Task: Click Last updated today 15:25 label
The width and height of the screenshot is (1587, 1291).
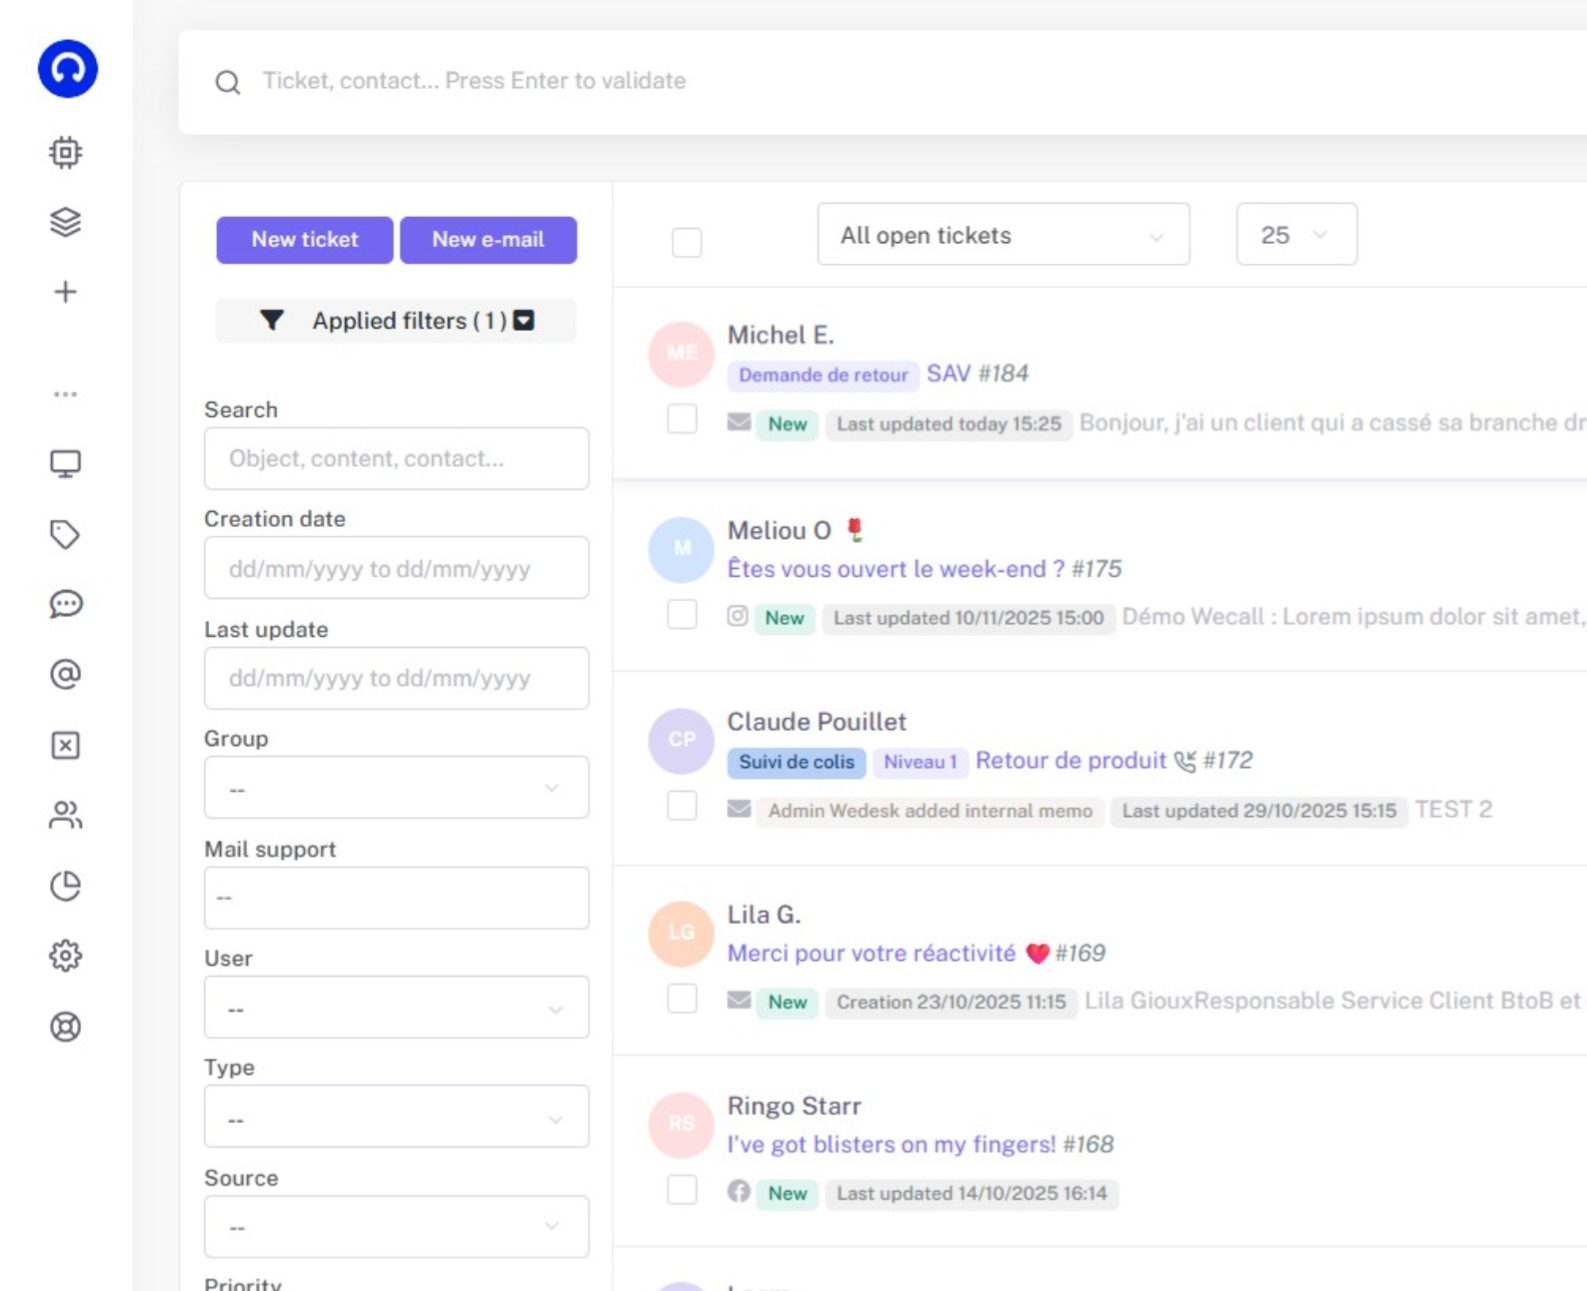Action: (948, 424)
